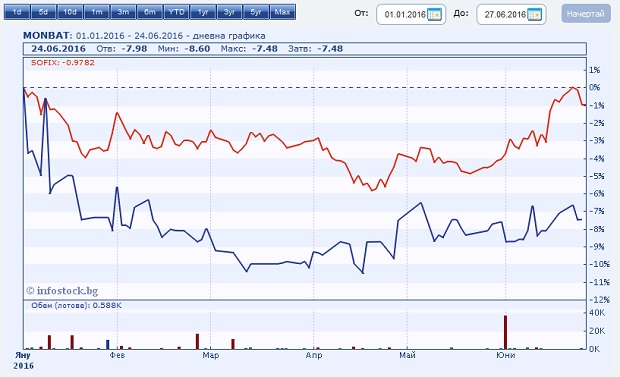Select the Max range button

283,12
